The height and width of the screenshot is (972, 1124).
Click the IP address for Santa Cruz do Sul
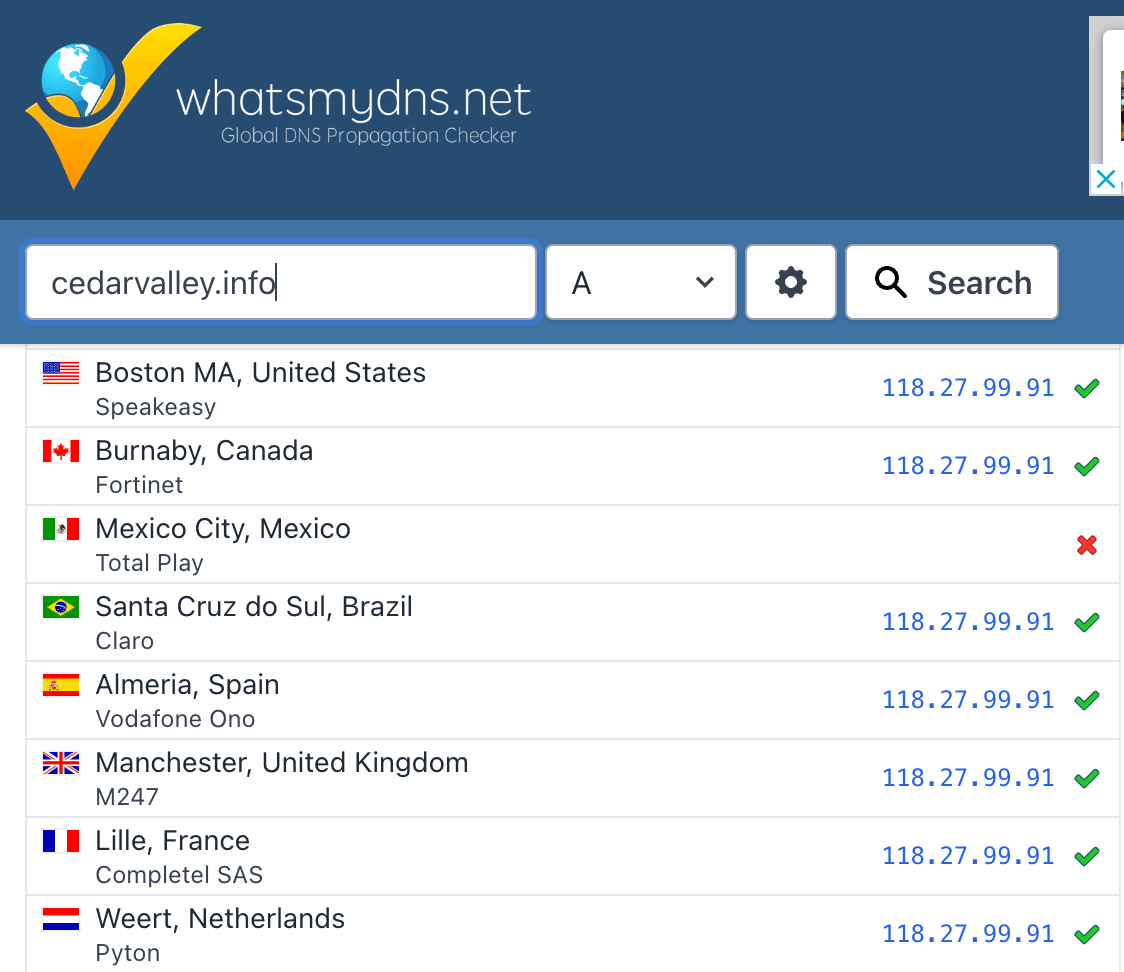tap(967, 621)
